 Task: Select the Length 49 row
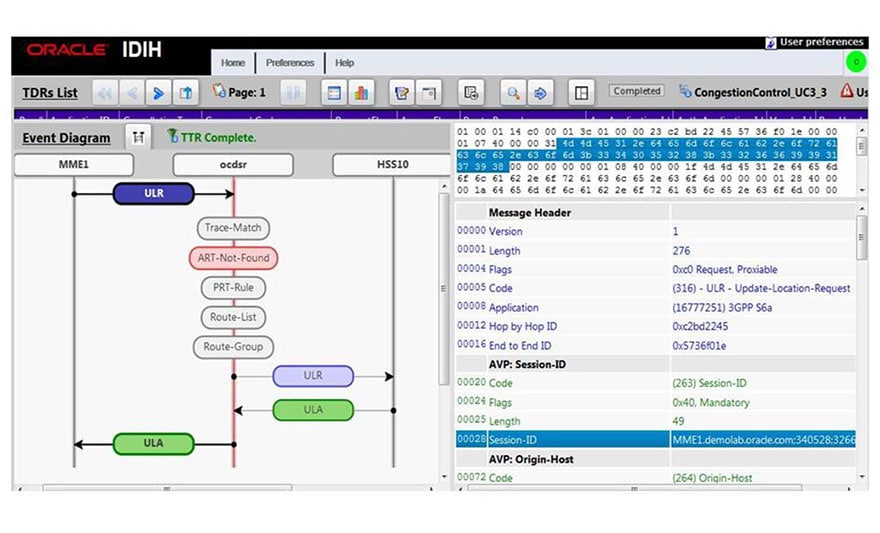[x=656, y=421]
